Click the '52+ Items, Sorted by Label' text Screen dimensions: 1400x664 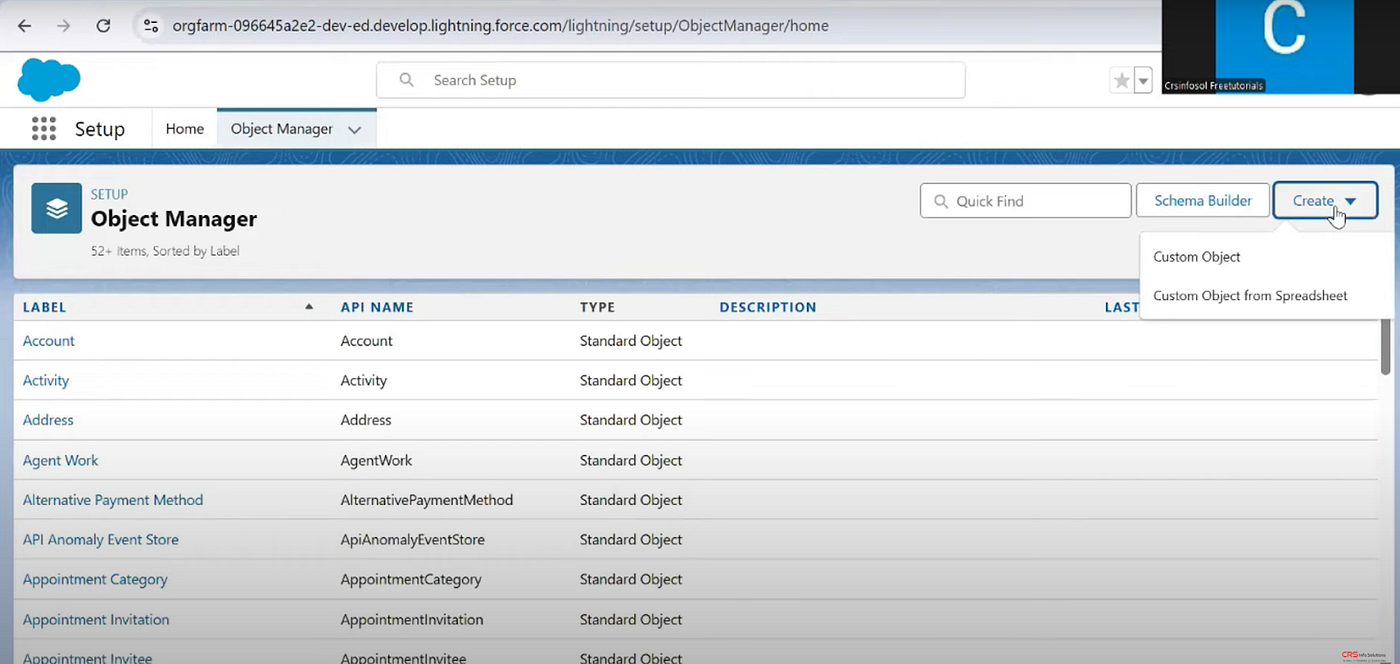tap(165, 251)
